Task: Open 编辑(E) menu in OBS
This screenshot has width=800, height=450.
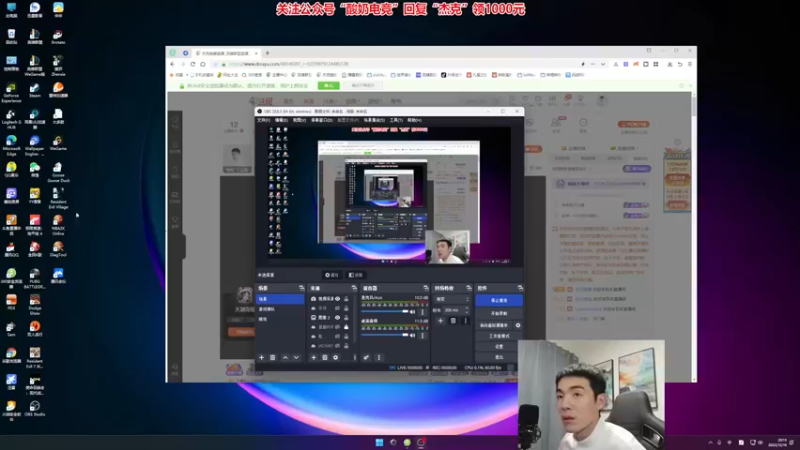Action: click(281, 120)
